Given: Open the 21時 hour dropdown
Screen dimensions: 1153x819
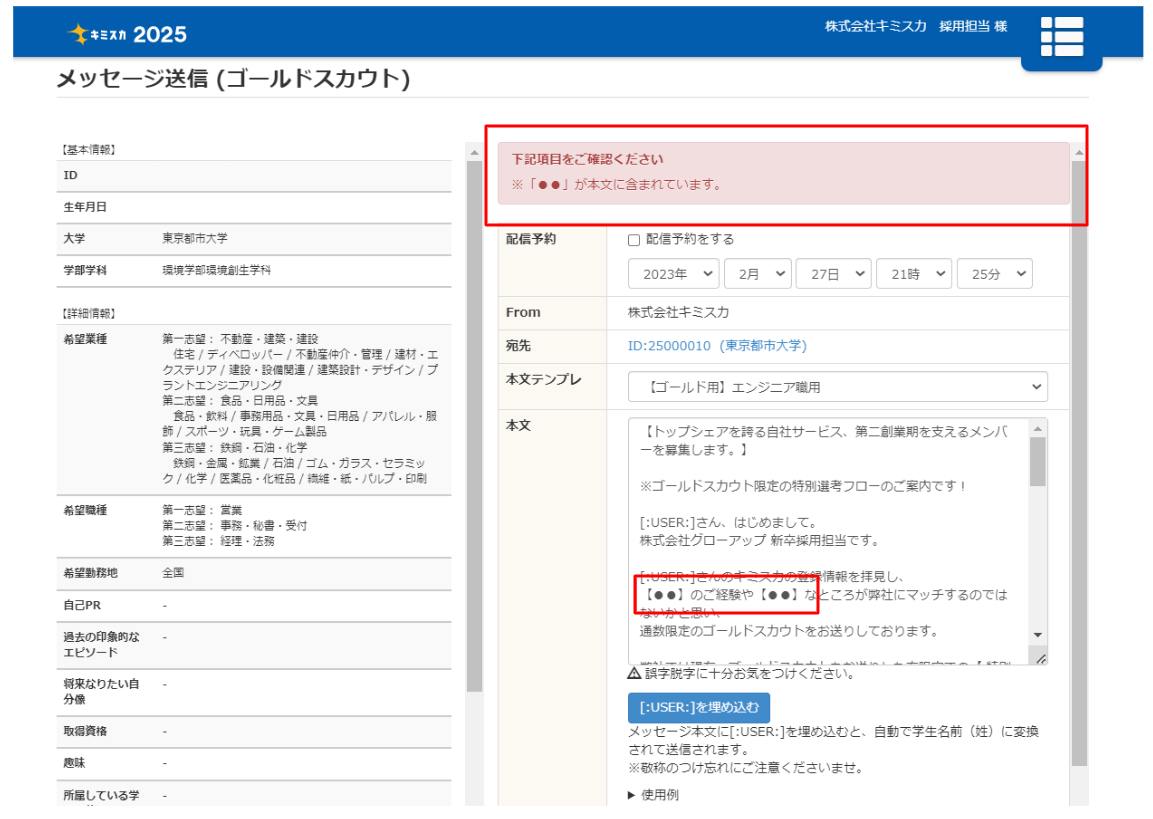Looking at the screenshot, I should 914,274.
